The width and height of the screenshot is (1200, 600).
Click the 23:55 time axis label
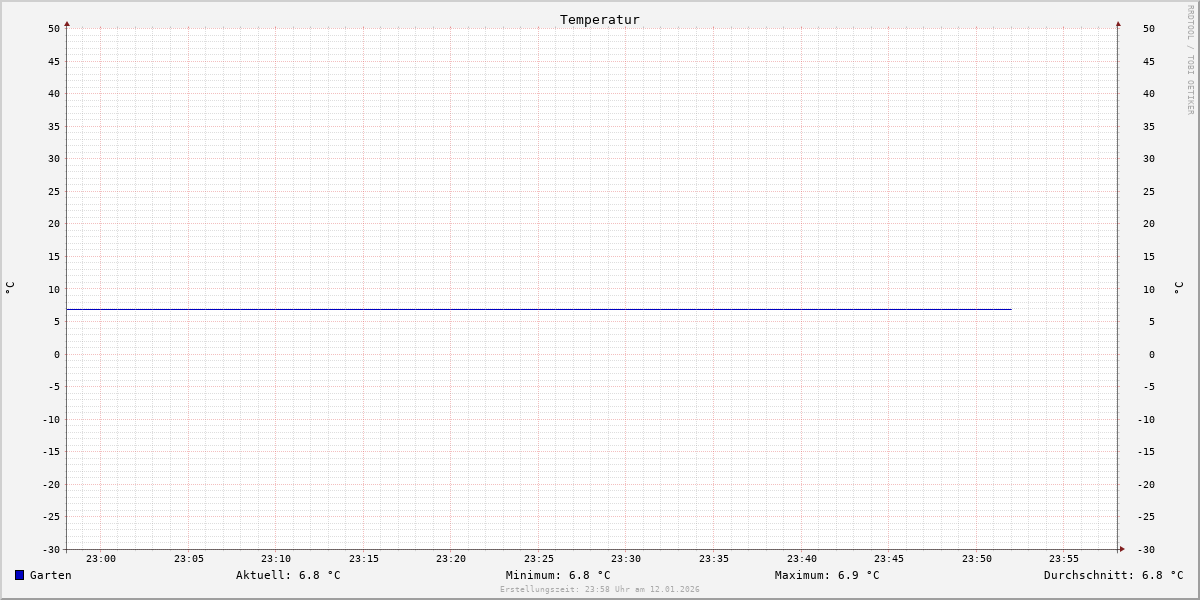1064,559
